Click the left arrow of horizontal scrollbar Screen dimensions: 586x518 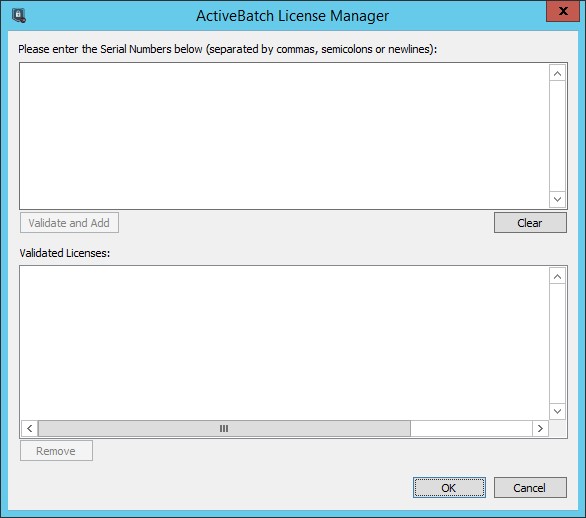(30, 428)
